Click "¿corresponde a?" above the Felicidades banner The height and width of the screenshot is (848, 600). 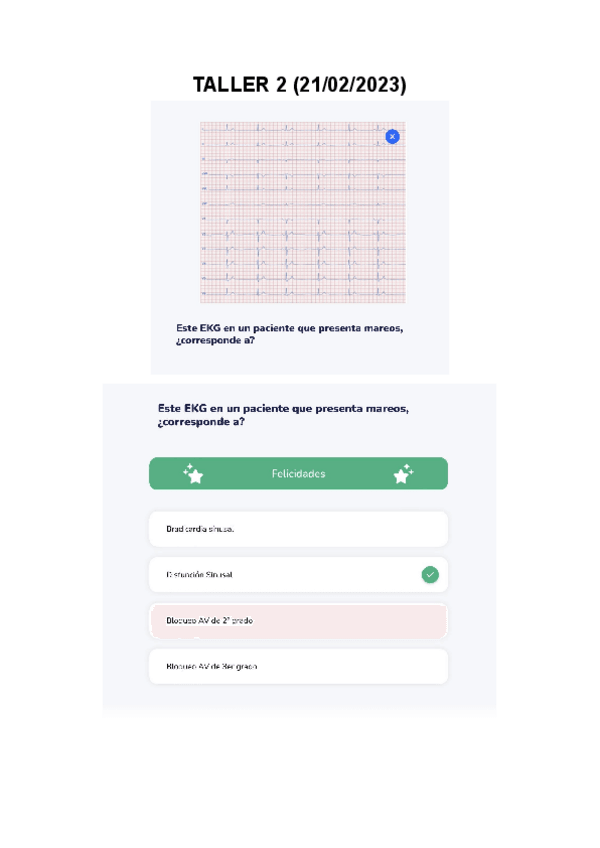click(201, 422)
